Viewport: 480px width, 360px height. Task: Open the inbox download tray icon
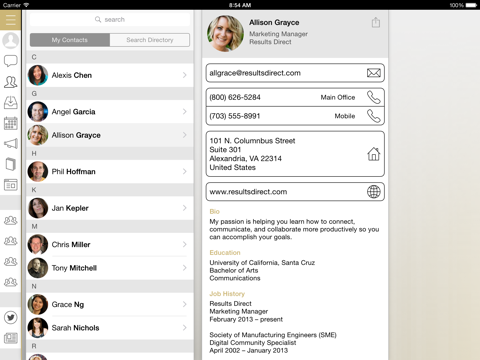click(11, 102)
